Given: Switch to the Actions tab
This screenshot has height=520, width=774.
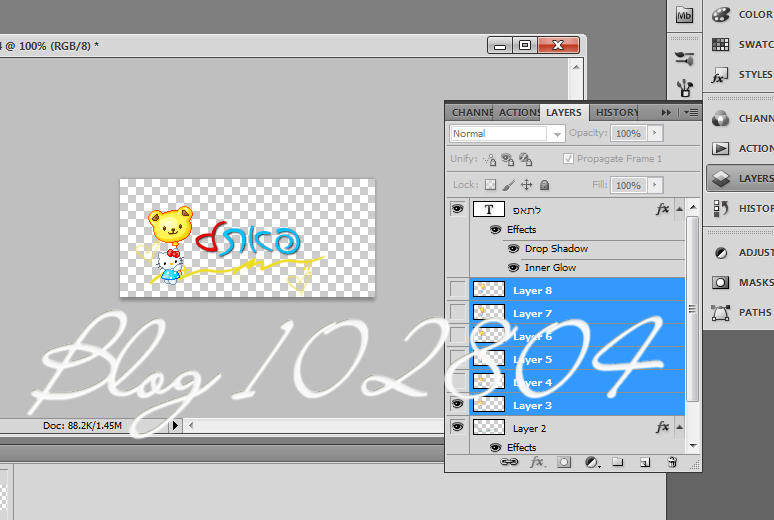Looking at the screenshot, I should 518,113.
